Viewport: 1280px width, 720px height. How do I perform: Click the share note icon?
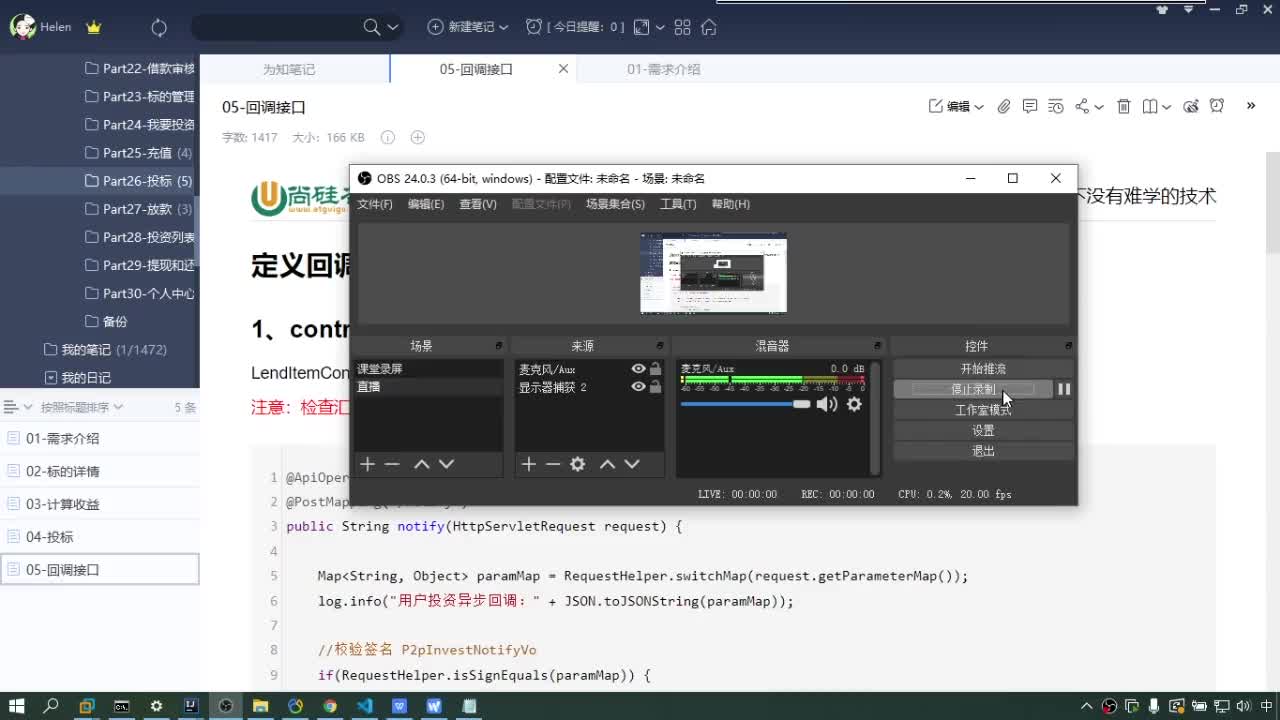coord(1081,106)
